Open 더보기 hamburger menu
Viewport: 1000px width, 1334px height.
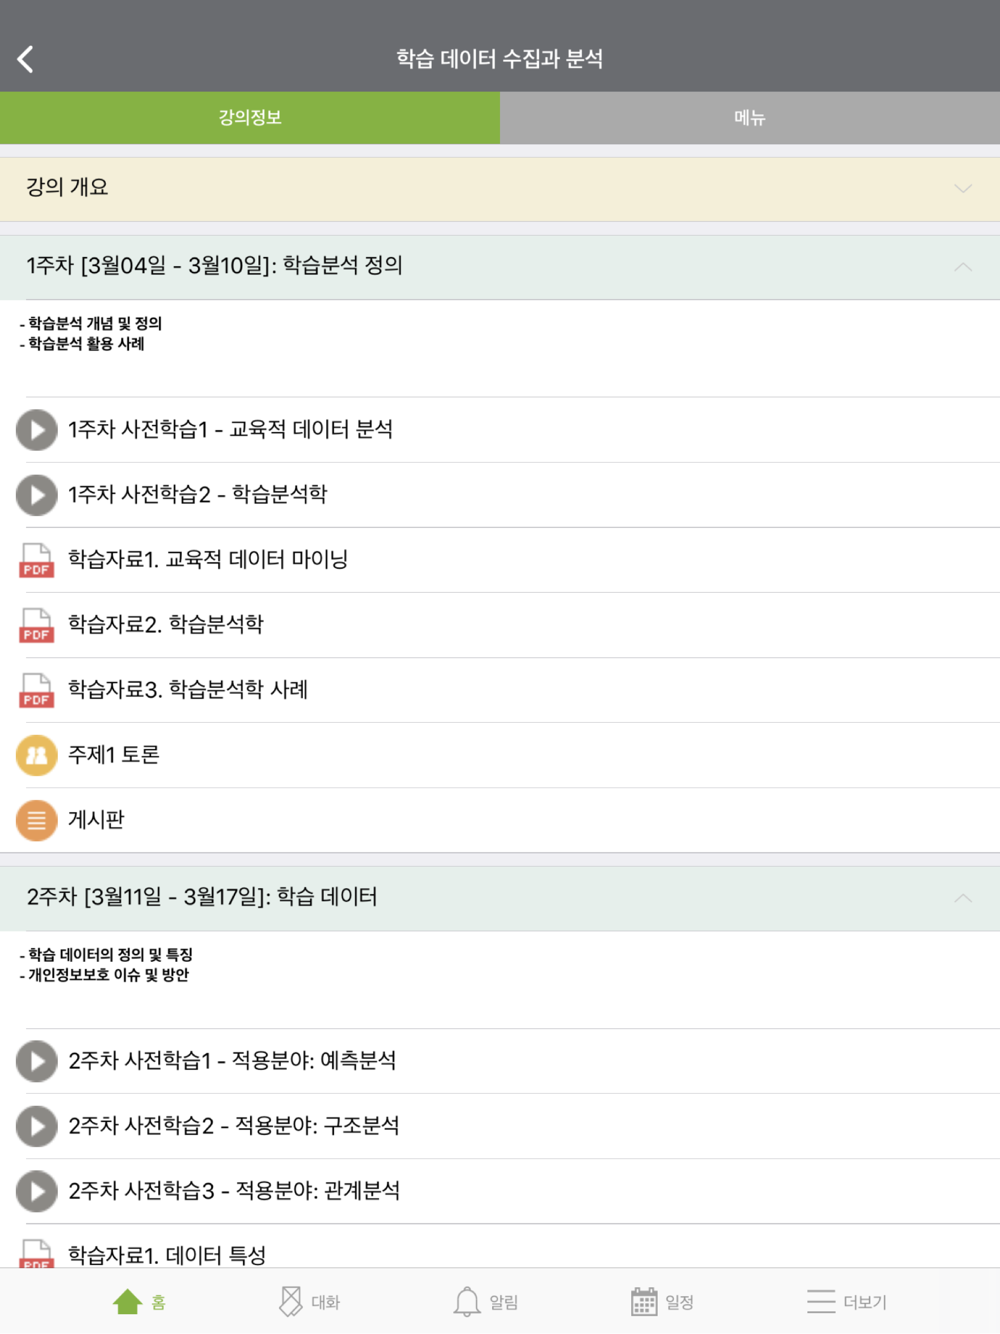click(x=846, y=1302)
